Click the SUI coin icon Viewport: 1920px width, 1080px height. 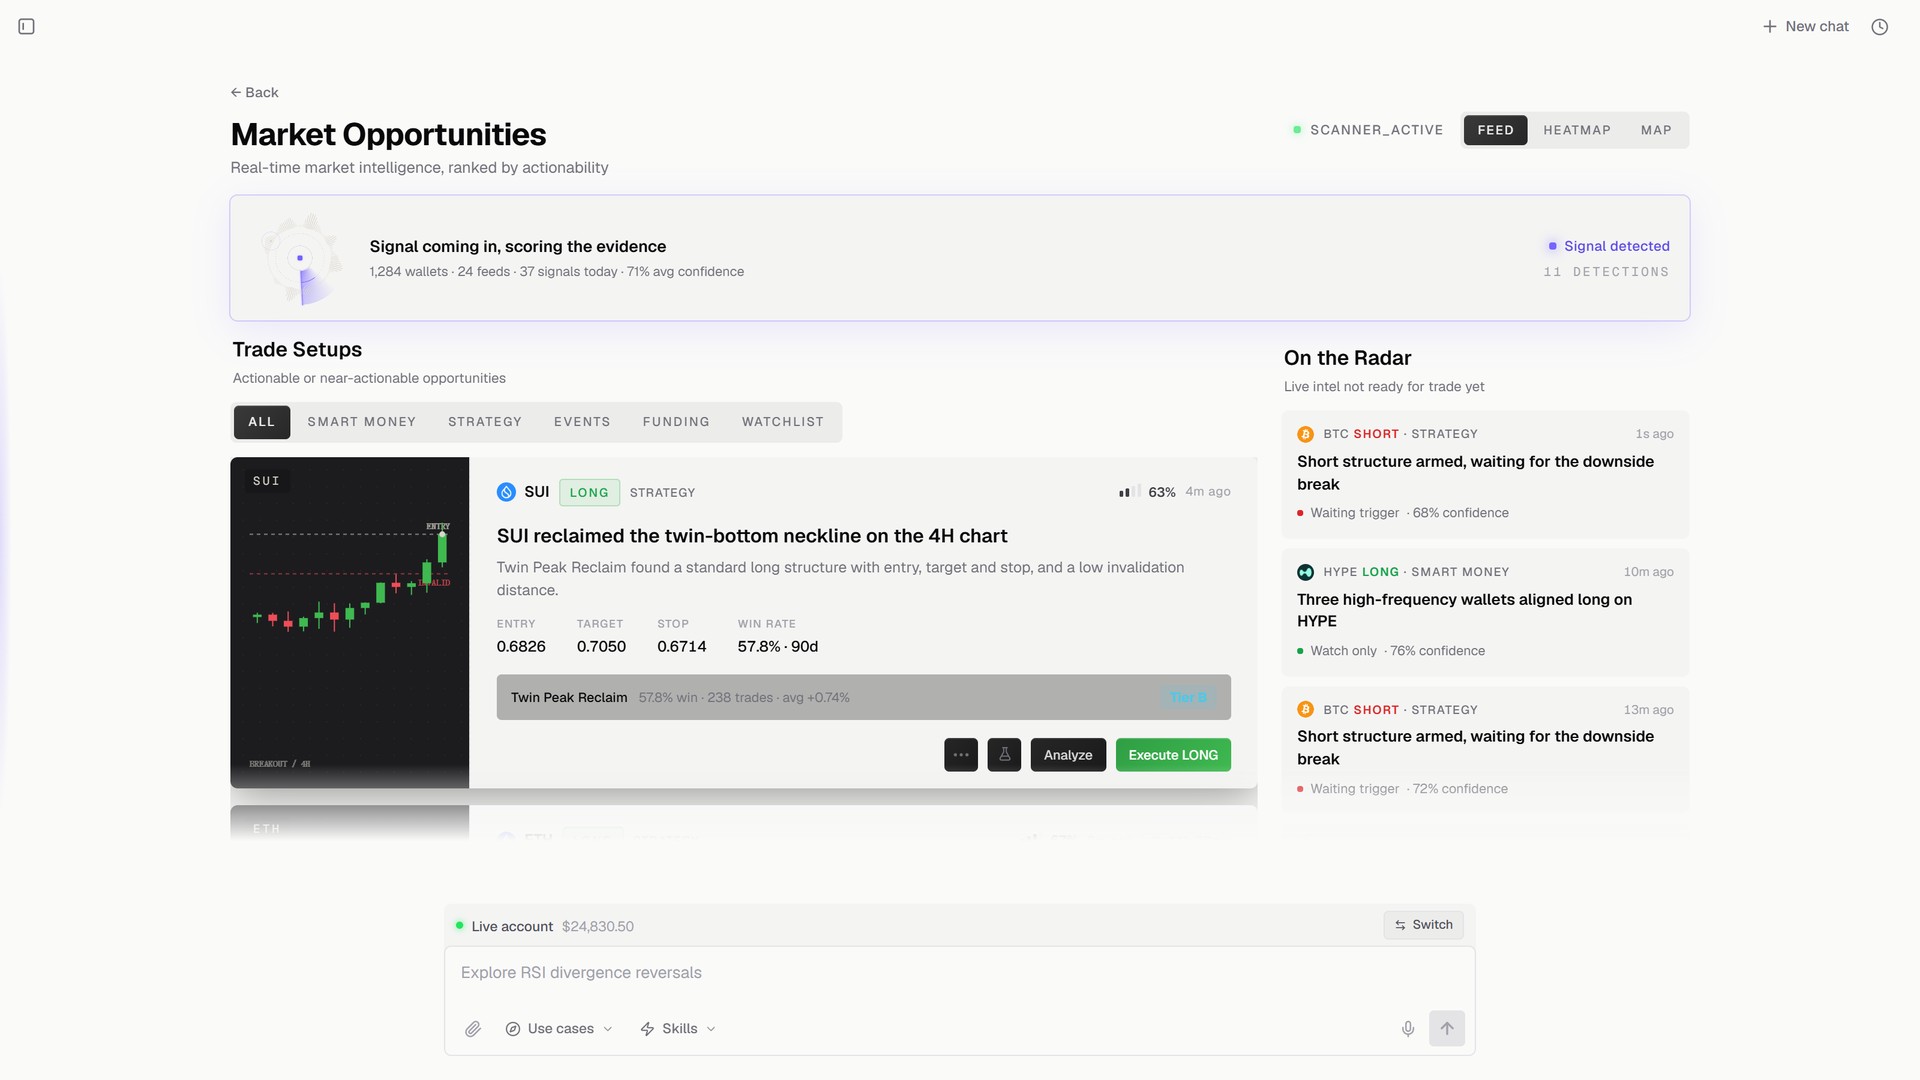506,492
